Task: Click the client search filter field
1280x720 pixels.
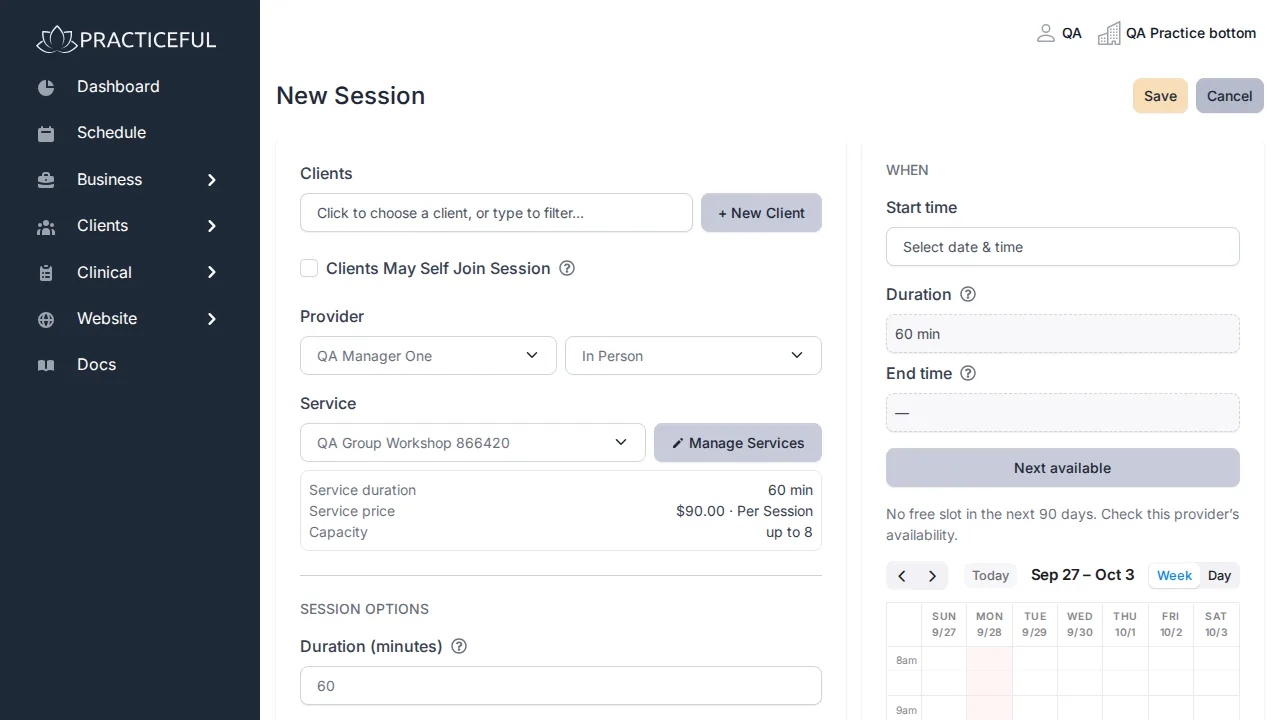Action: (x=496, y=213)
